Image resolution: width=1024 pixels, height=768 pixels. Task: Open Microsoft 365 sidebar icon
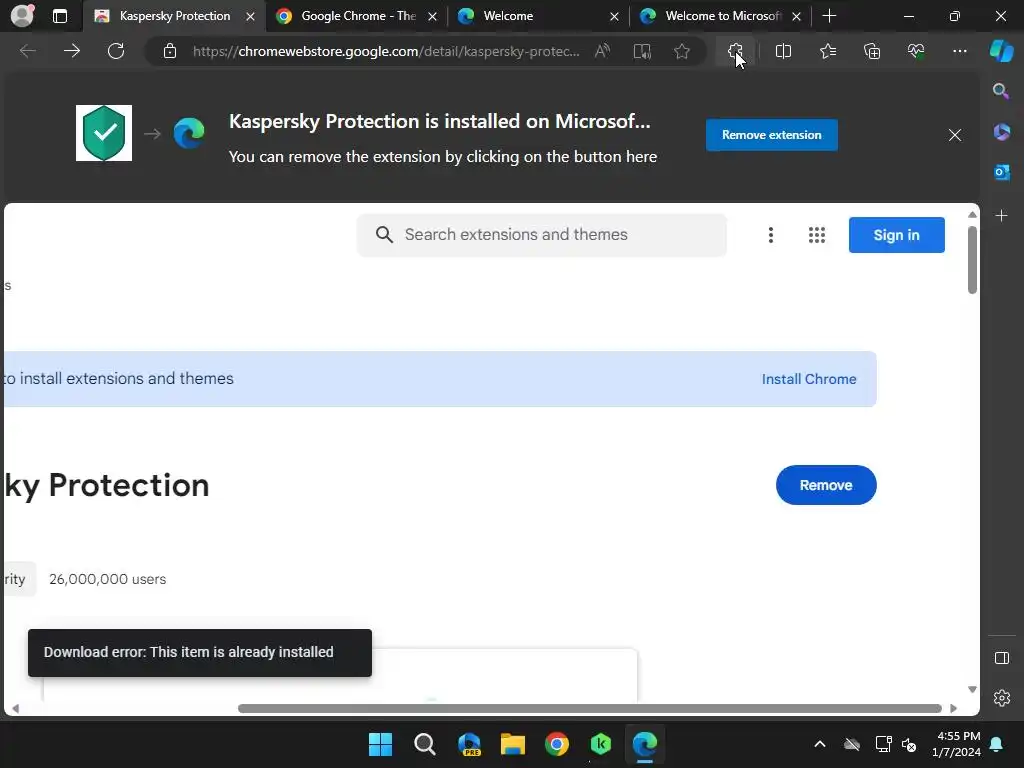click(x=1001, y=132)
